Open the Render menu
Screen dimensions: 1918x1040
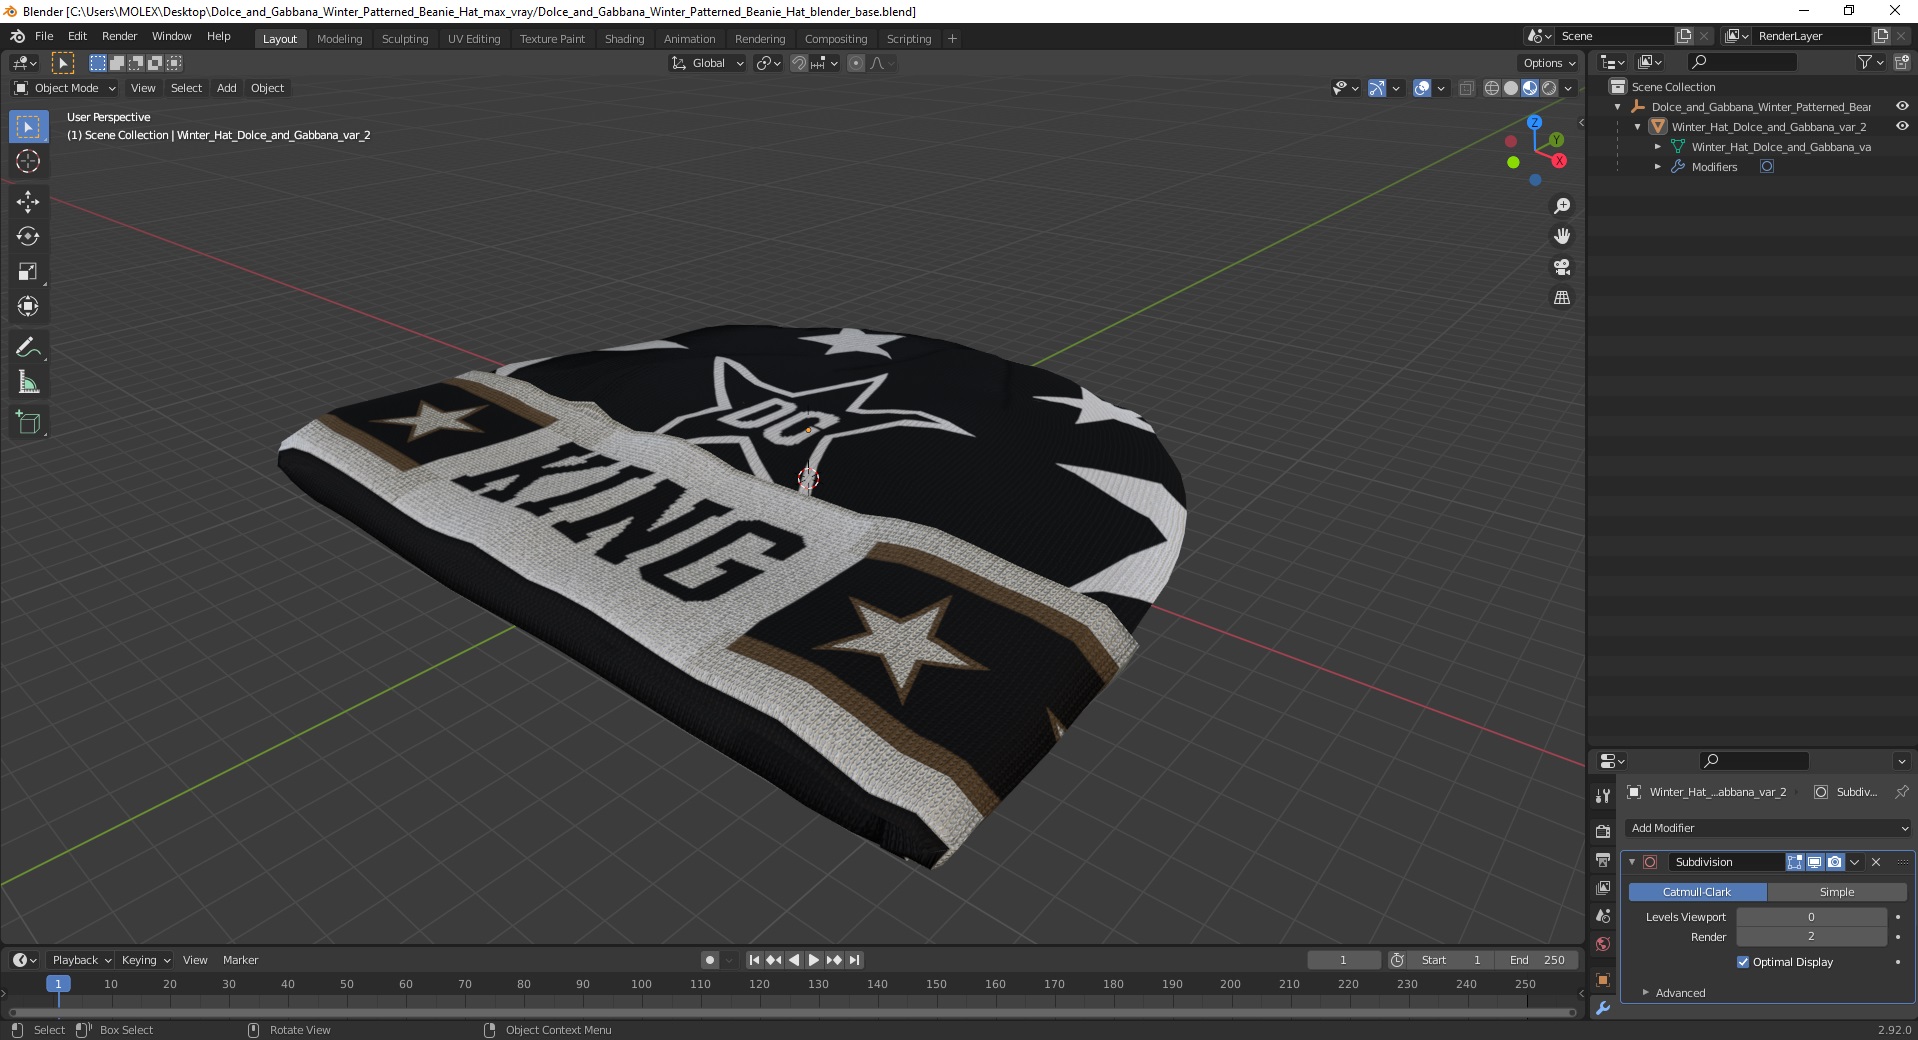(119, 36)
